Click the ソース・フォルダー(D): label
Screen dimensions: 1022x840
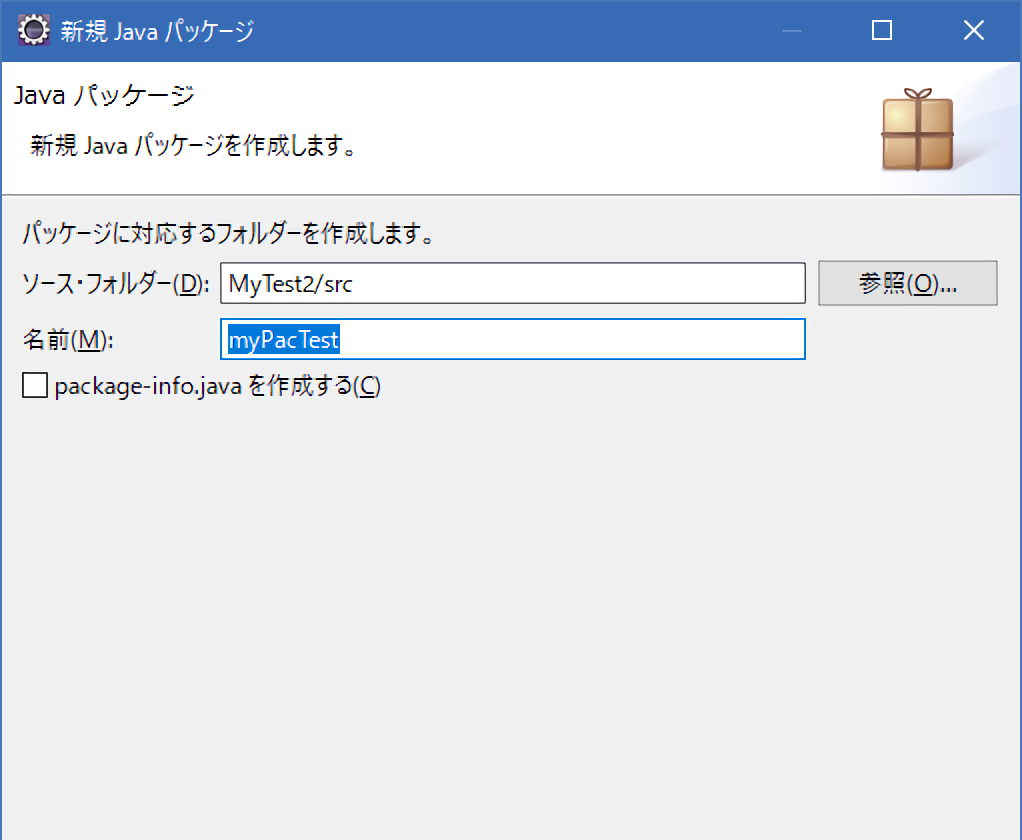(115, 283)
